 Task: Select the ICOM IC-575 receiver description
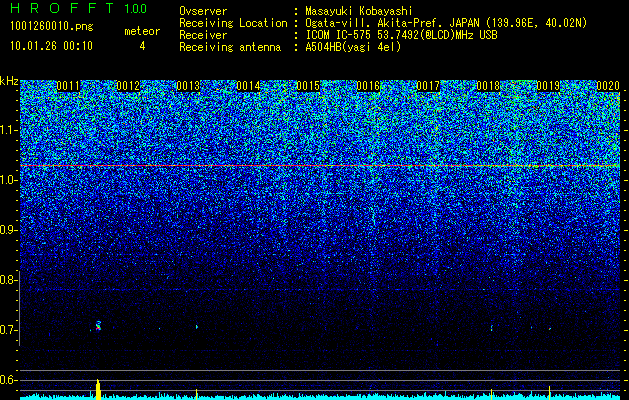click(x=401, y=35)
